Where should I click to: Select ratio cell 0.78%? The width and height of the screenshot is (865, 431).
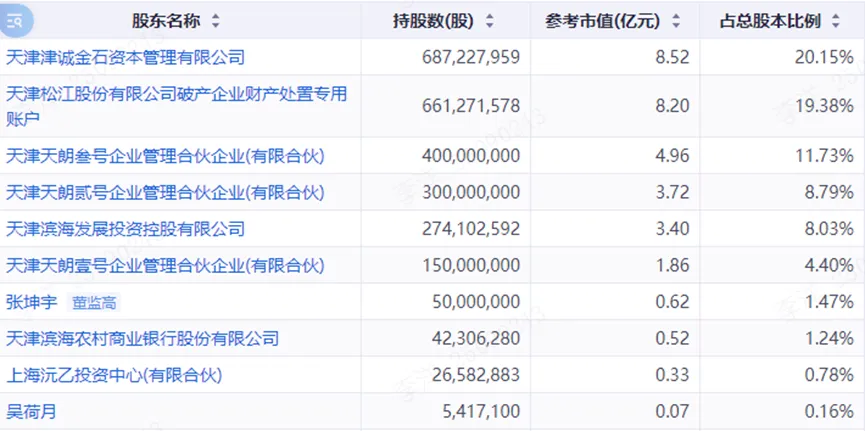(x=829, y=375)
